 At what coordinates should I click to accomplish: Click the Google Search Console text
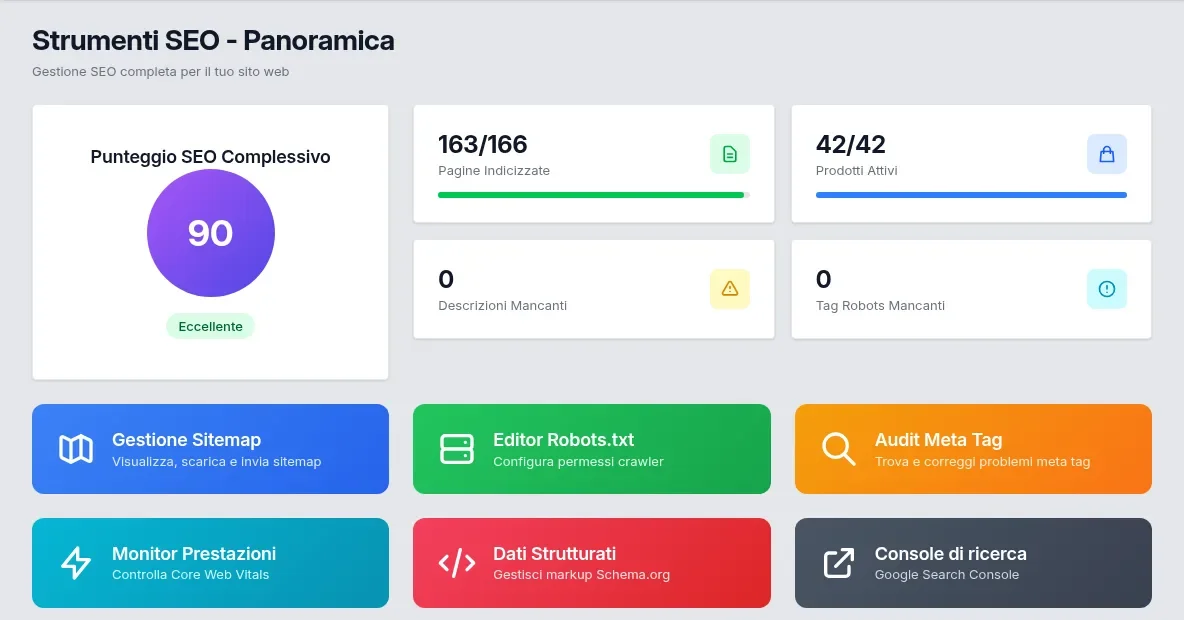[947, 575]
